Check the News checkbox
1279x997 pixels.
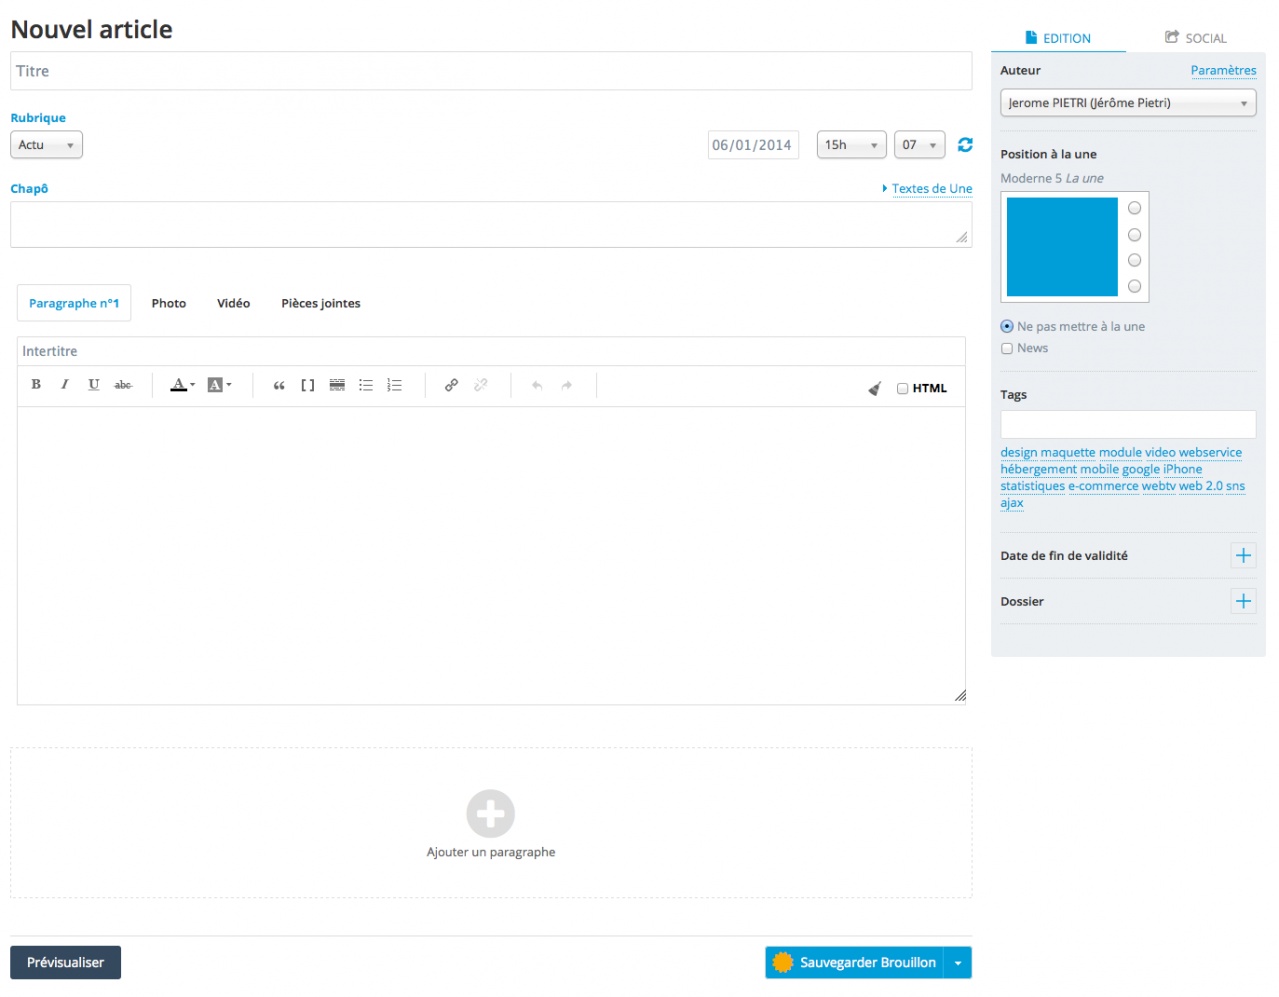click(1007, 349)
